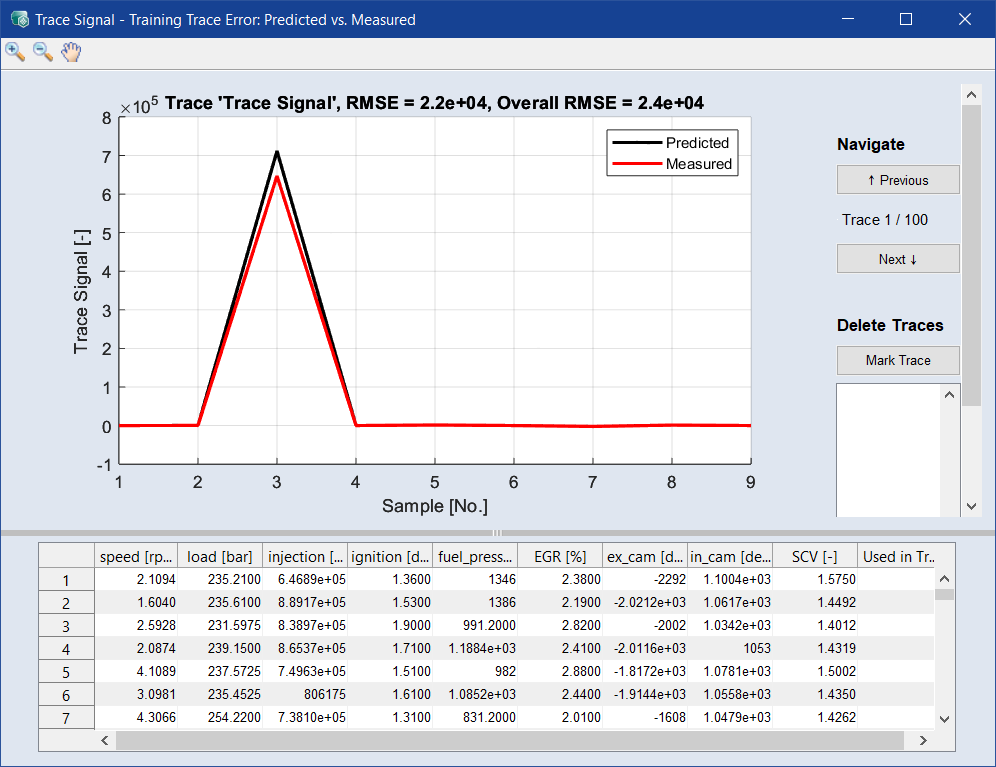Click the Measured legend entry
Image resolution: width=996 pixels, height=767 pixels.
pos(698,164)
